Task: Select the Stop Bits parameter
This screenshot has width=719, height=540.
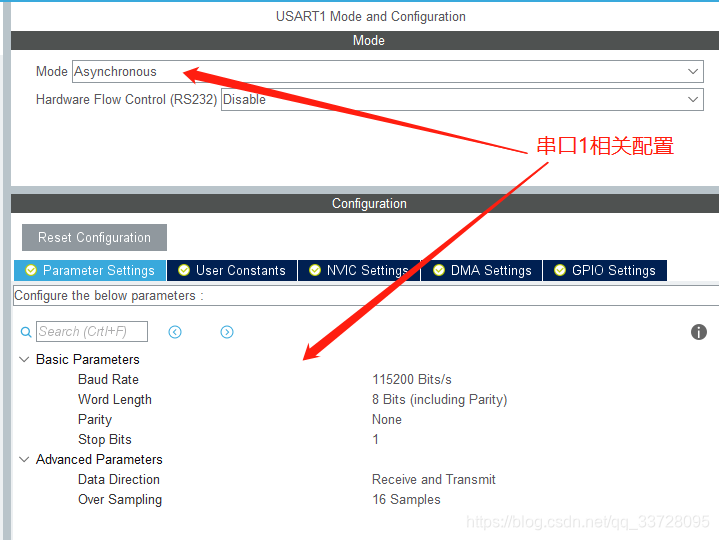Action: pyautogui.click(x=105, y=440)
